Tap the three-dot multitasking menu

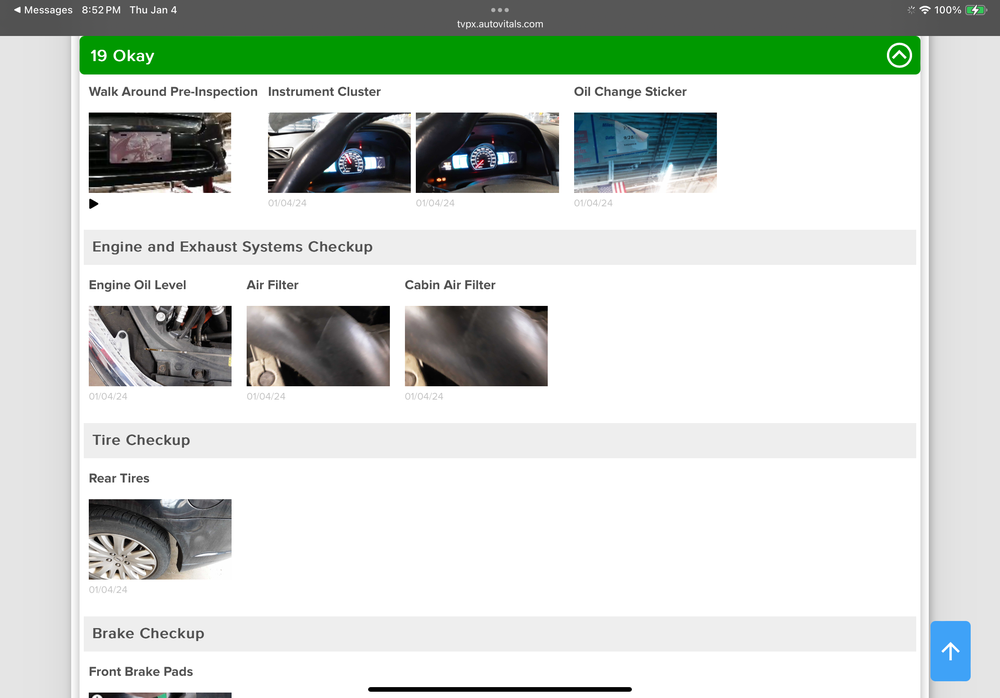(500, 10)
